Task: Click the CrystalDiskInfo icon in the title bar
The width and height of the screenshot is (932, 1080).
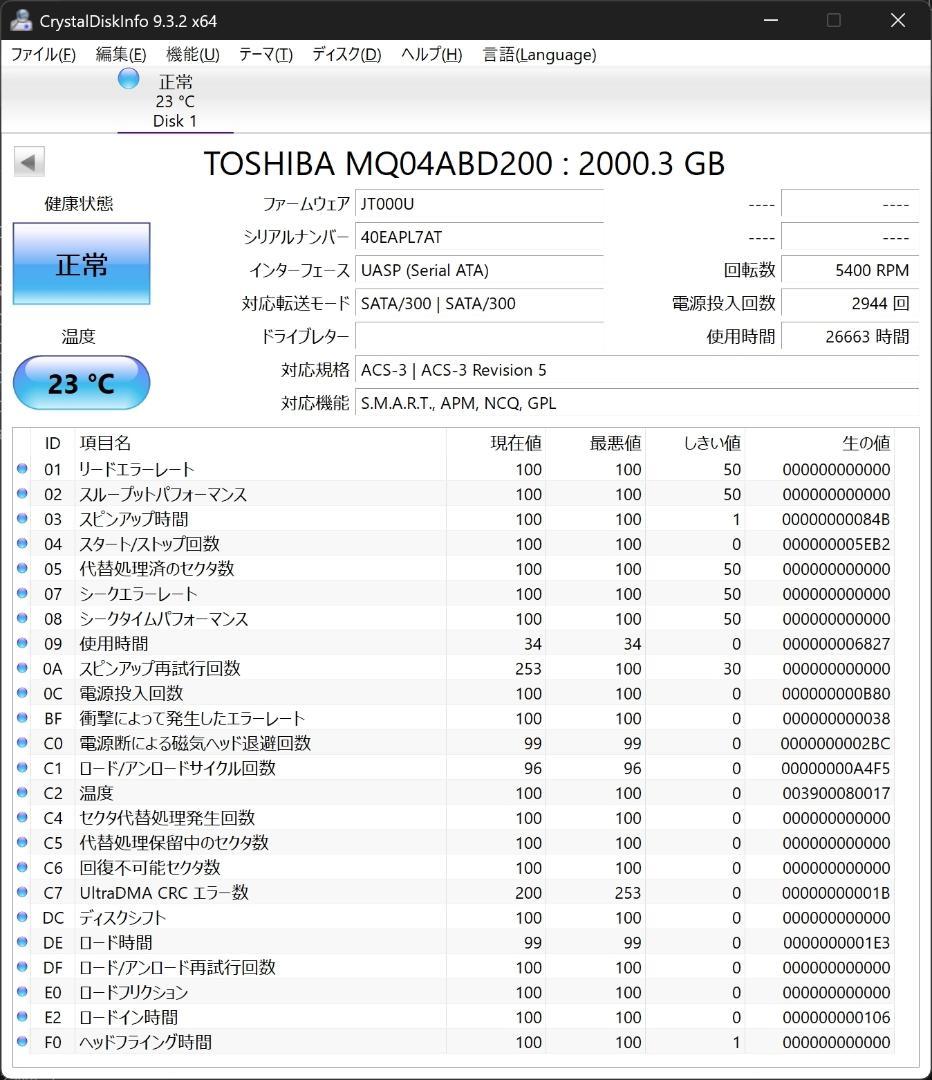Action: pos(22,19)
